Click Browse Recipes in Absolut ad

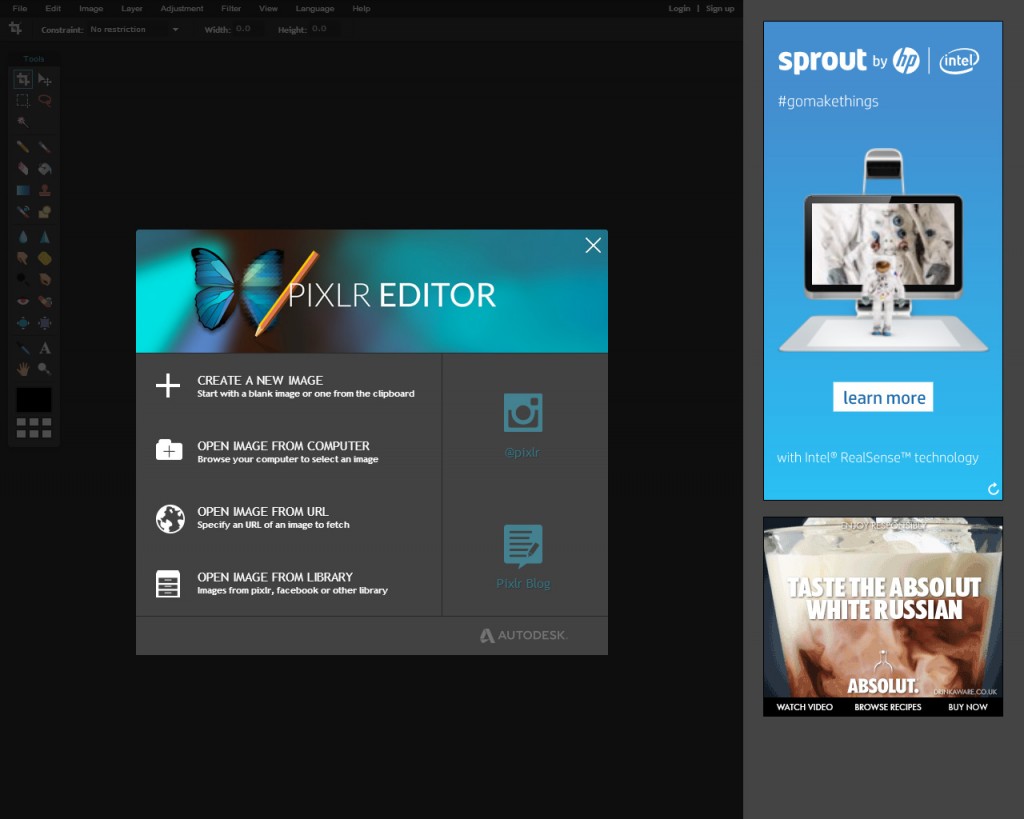pos(888,707)
